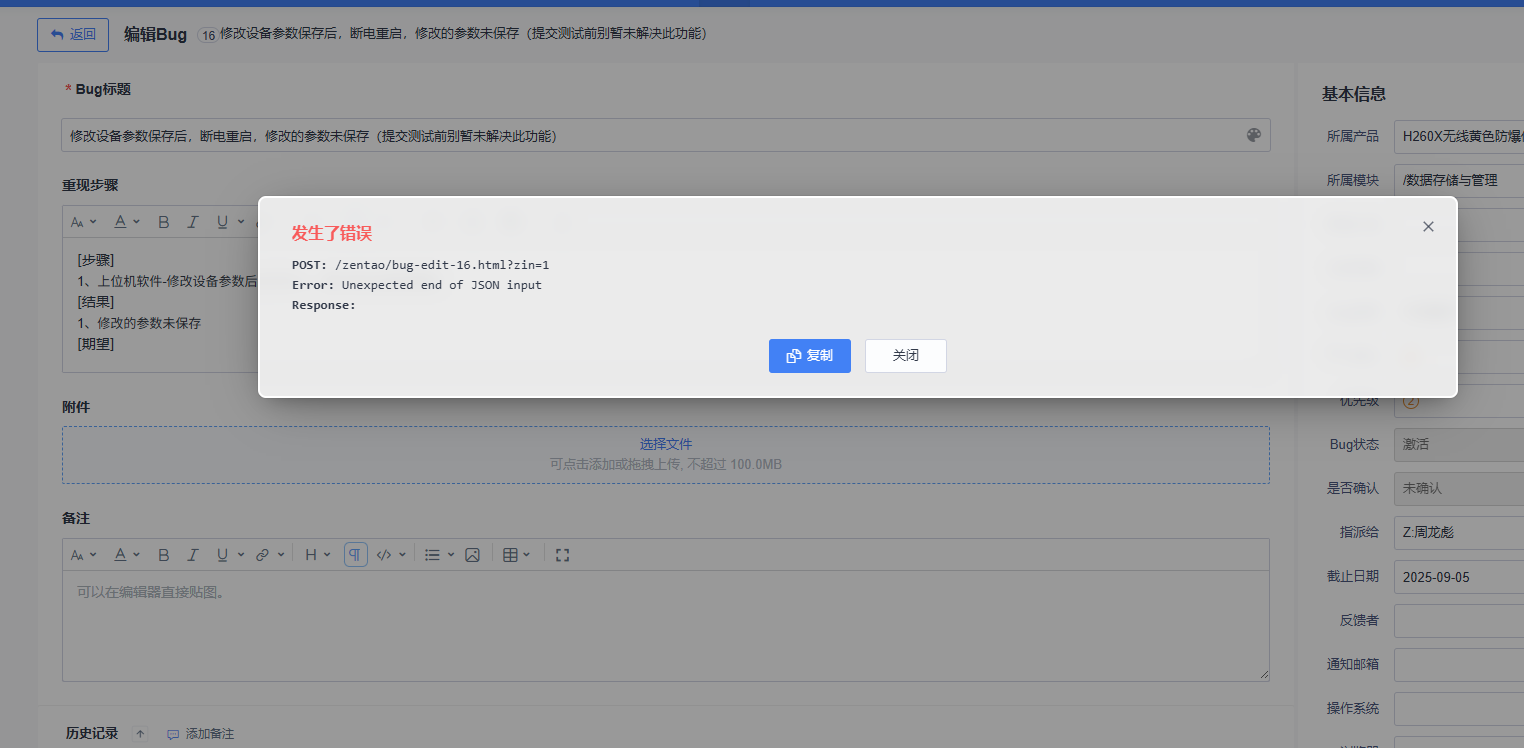
Task: Open font color menu in 重现步骤 toolbar
Action: (x=126, y=222)
